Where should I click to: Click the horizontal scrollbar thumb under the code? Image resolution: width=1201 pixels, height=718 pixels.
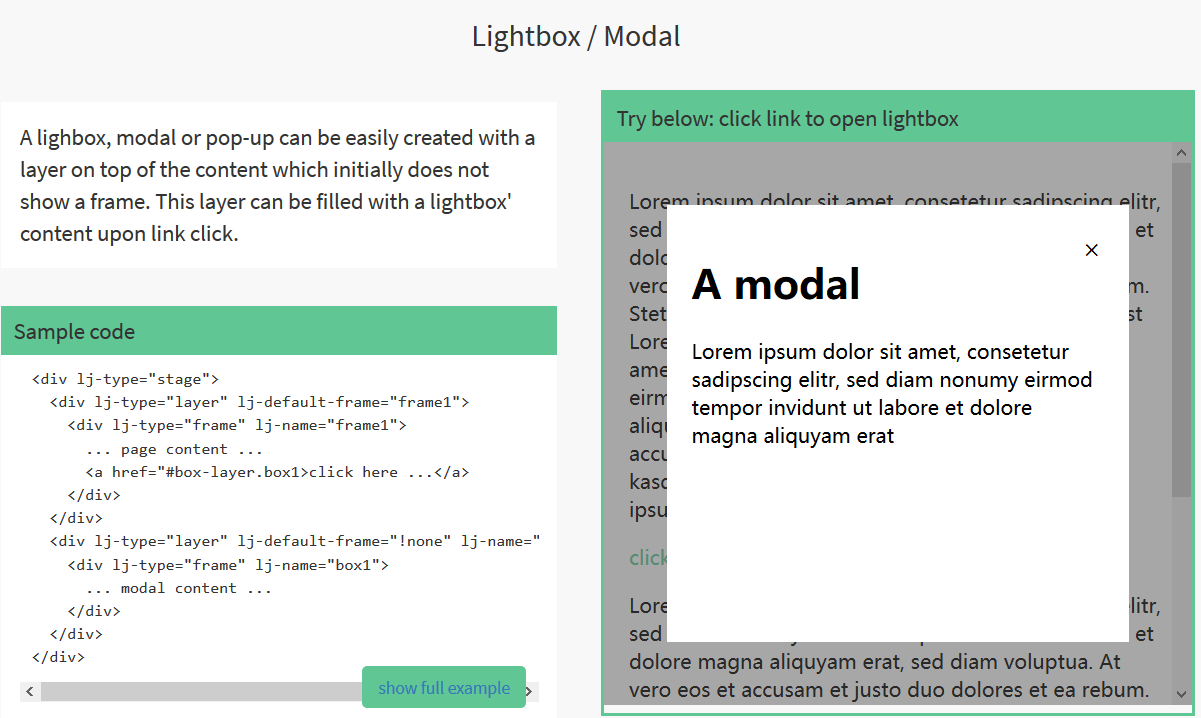coord(201,691)
